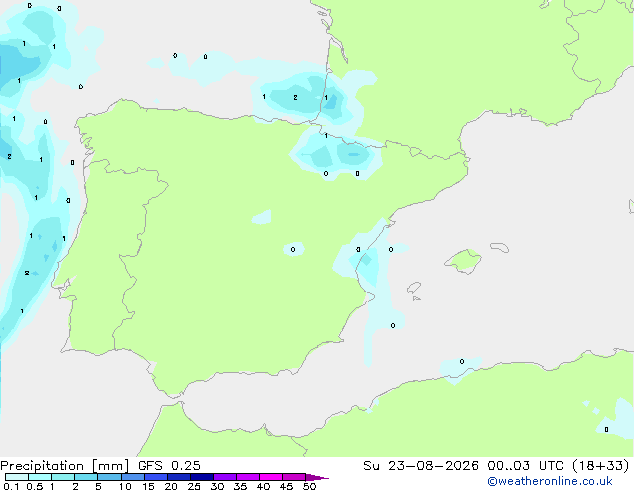Click the 'GFS 0.25' model label
The image size is (634, 490).
coord(169,466)
